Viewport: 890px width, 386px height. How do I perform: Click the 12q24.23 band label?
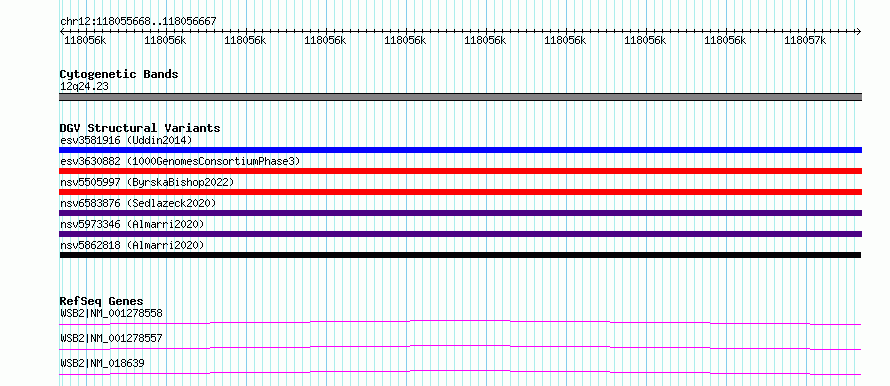pos(84,87)
